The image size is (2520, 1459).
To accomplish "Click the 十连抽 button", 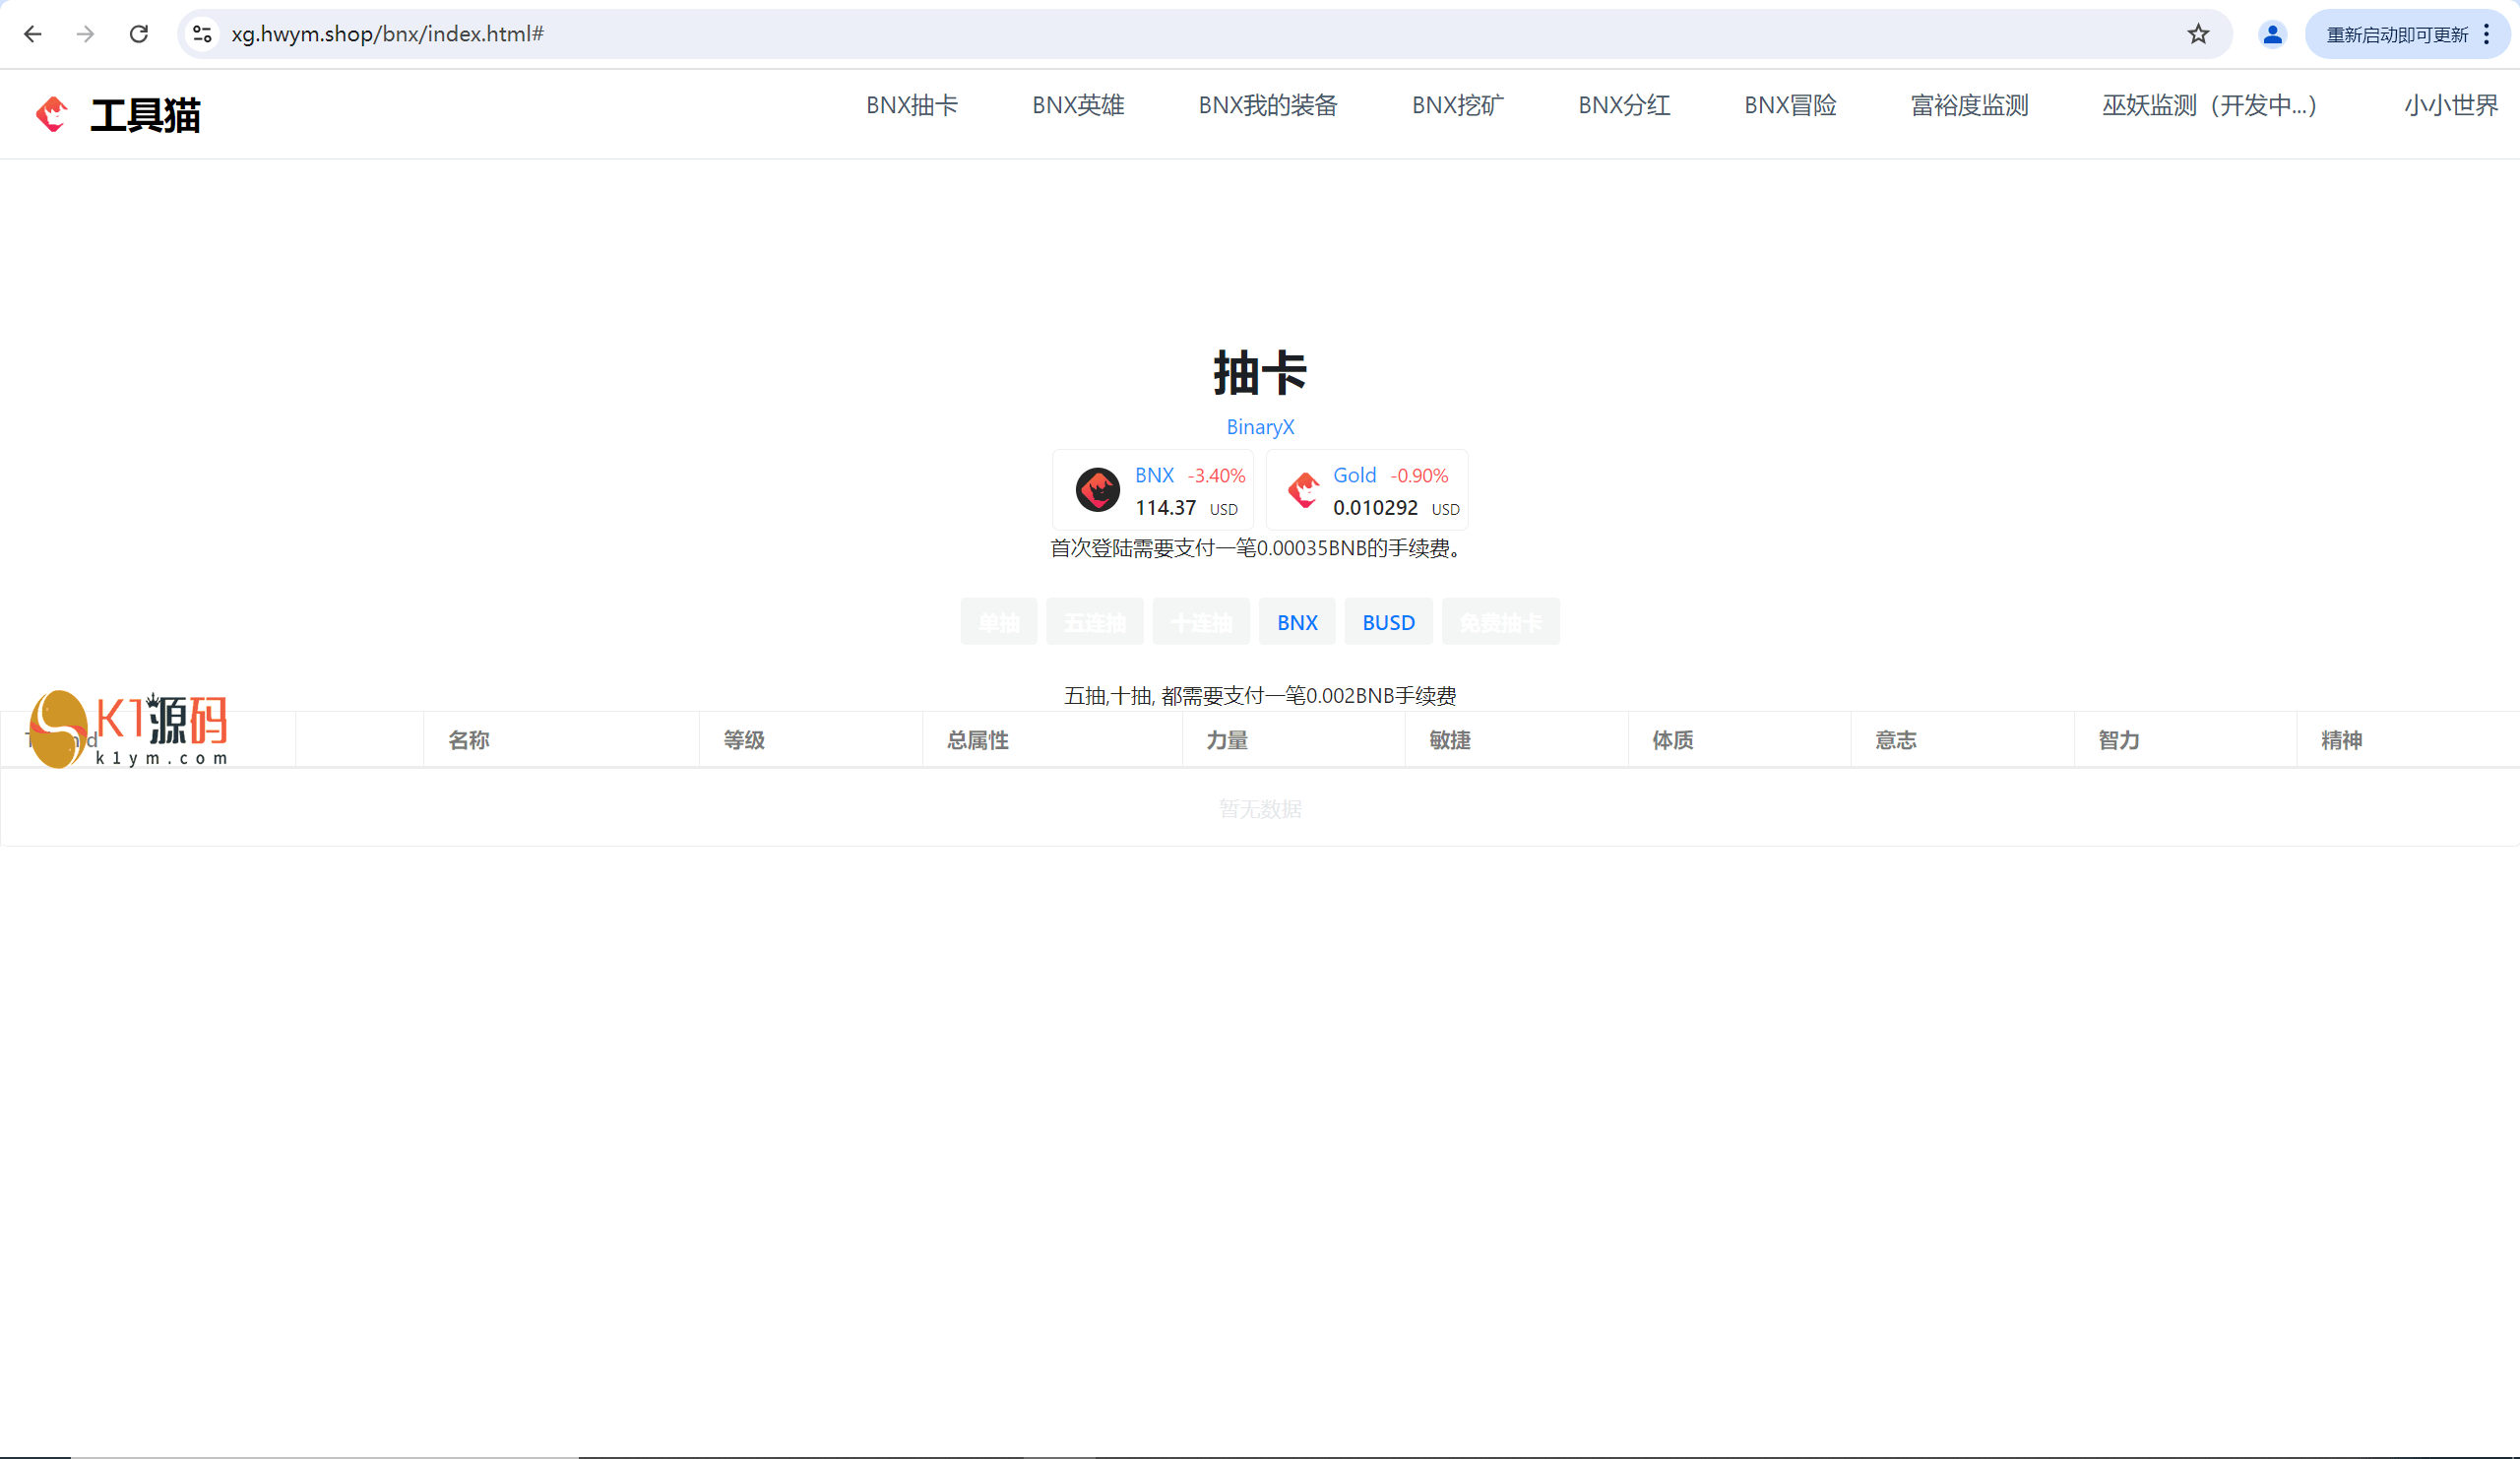I will pos(1201,622).
